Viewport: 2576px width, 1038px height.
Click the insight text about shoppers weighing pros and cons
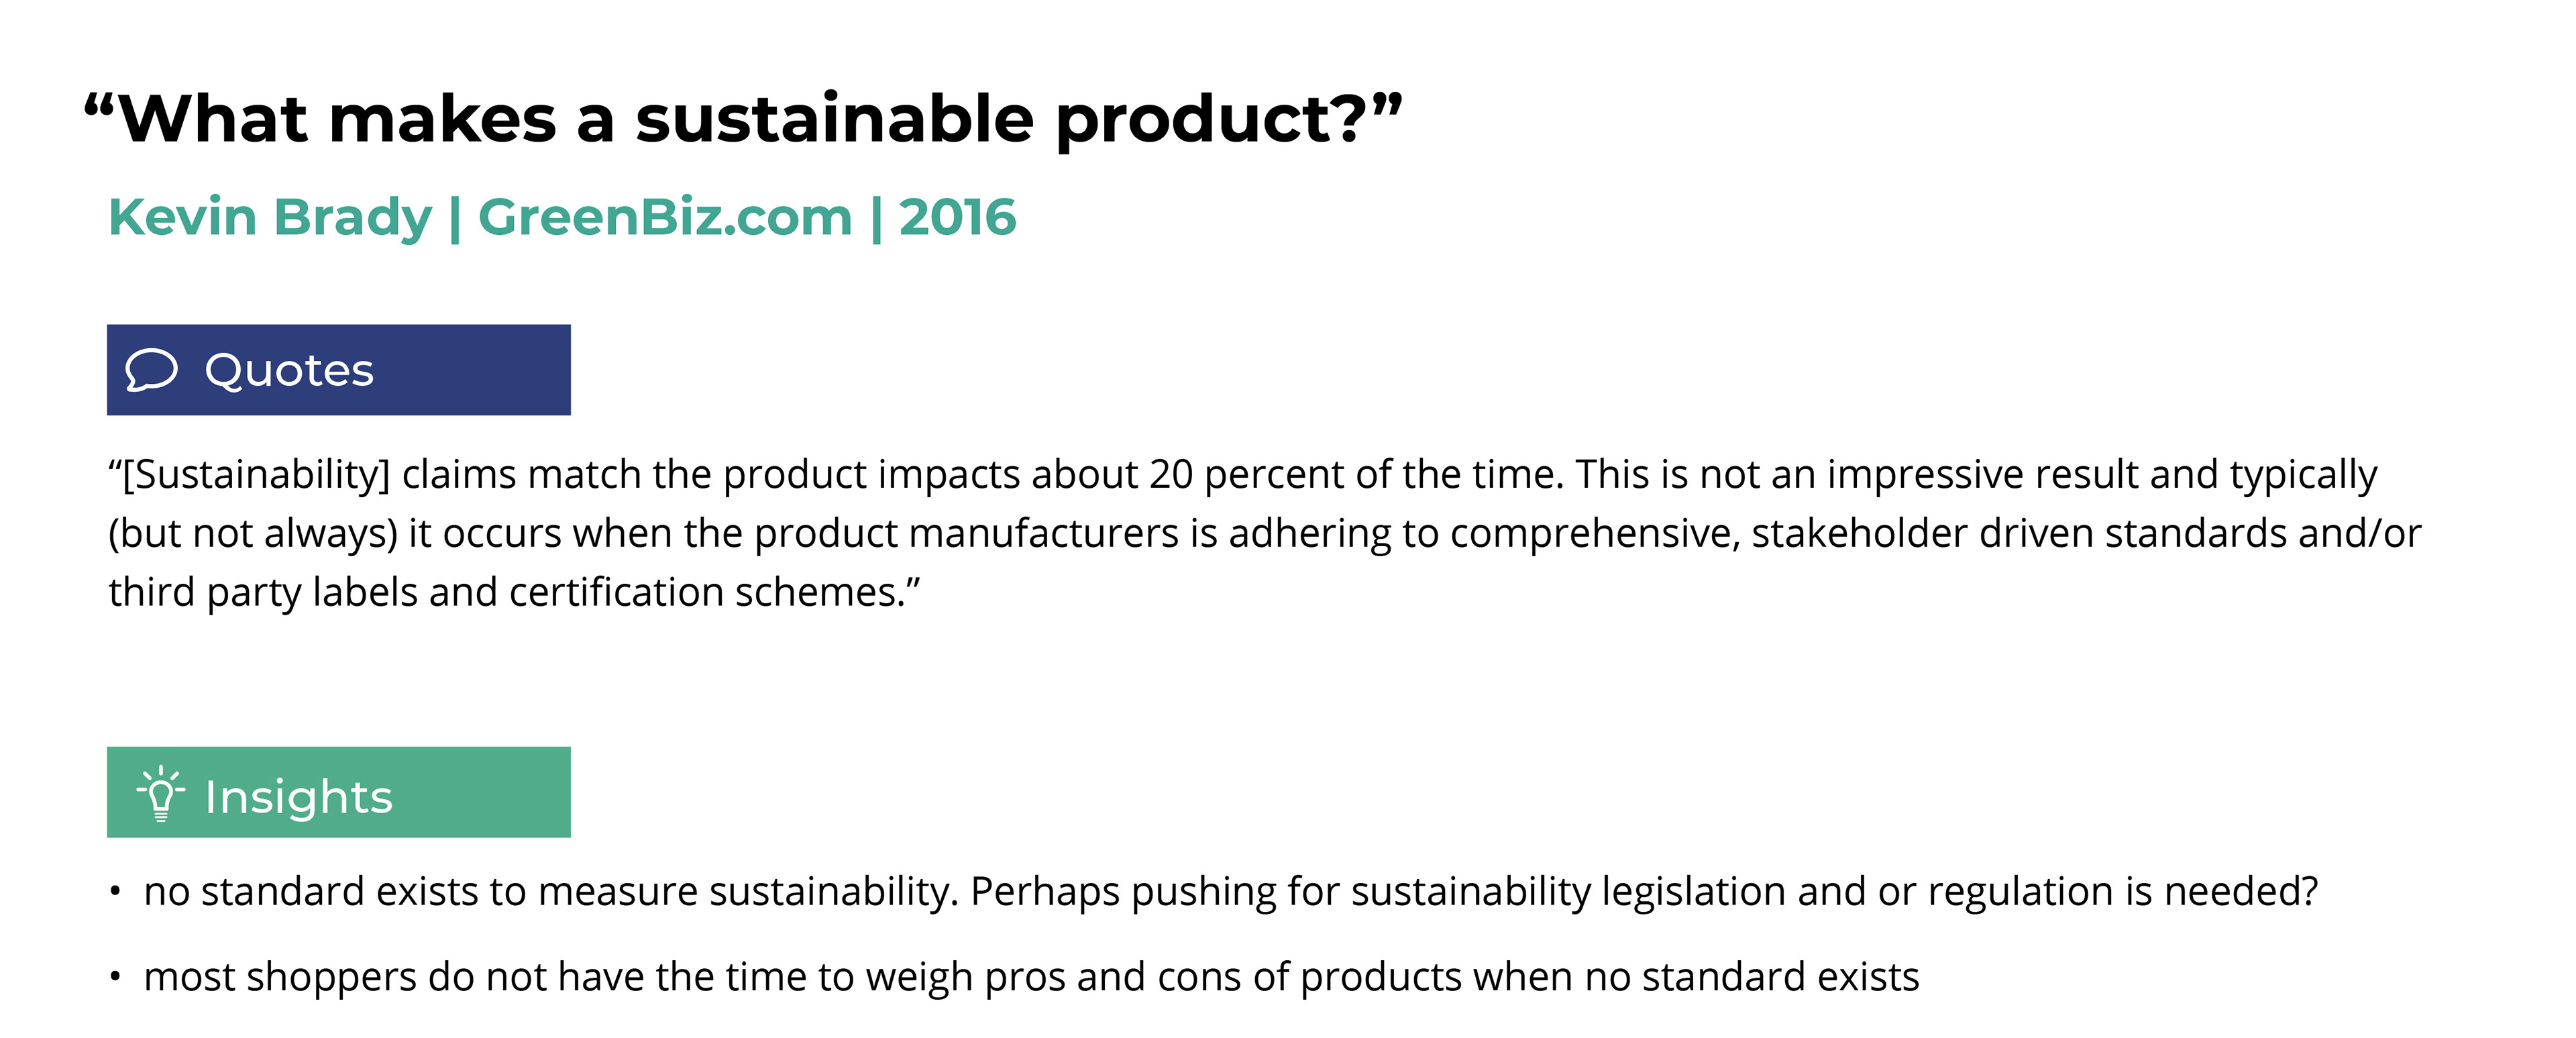[x=1032, y=977]
